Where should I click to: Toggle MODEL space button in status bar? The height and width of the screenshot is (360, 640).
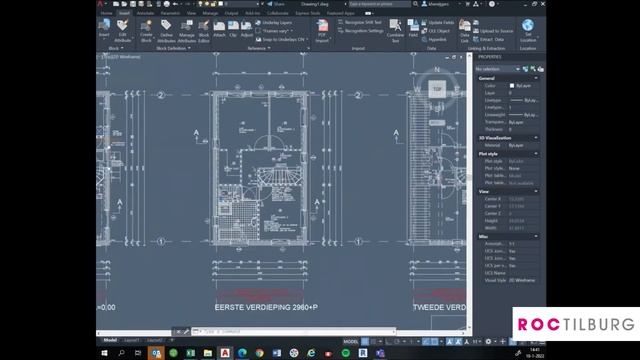coord(351,342)
